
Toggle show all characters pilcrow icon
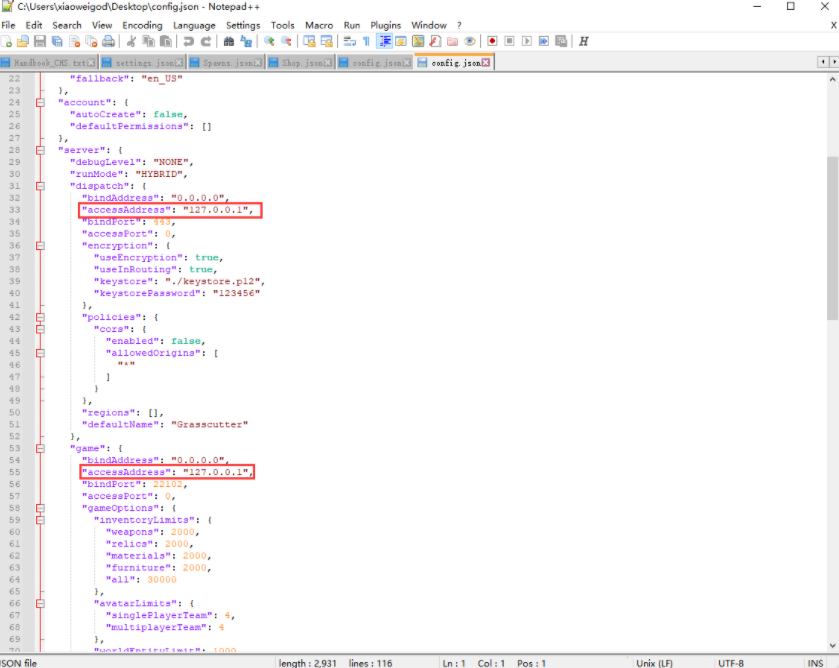[367, 41]
